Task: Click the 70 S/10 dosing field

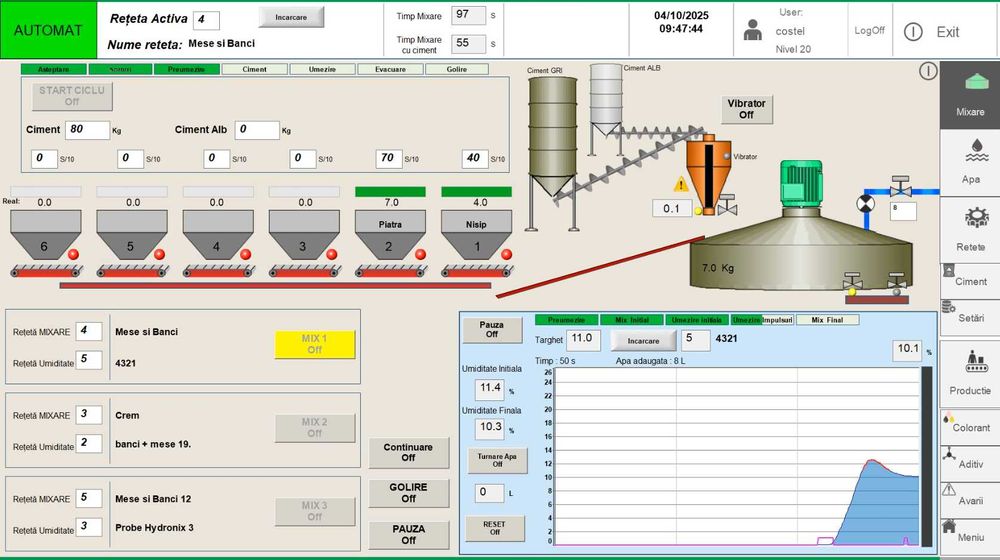Action: coord(389,158)
